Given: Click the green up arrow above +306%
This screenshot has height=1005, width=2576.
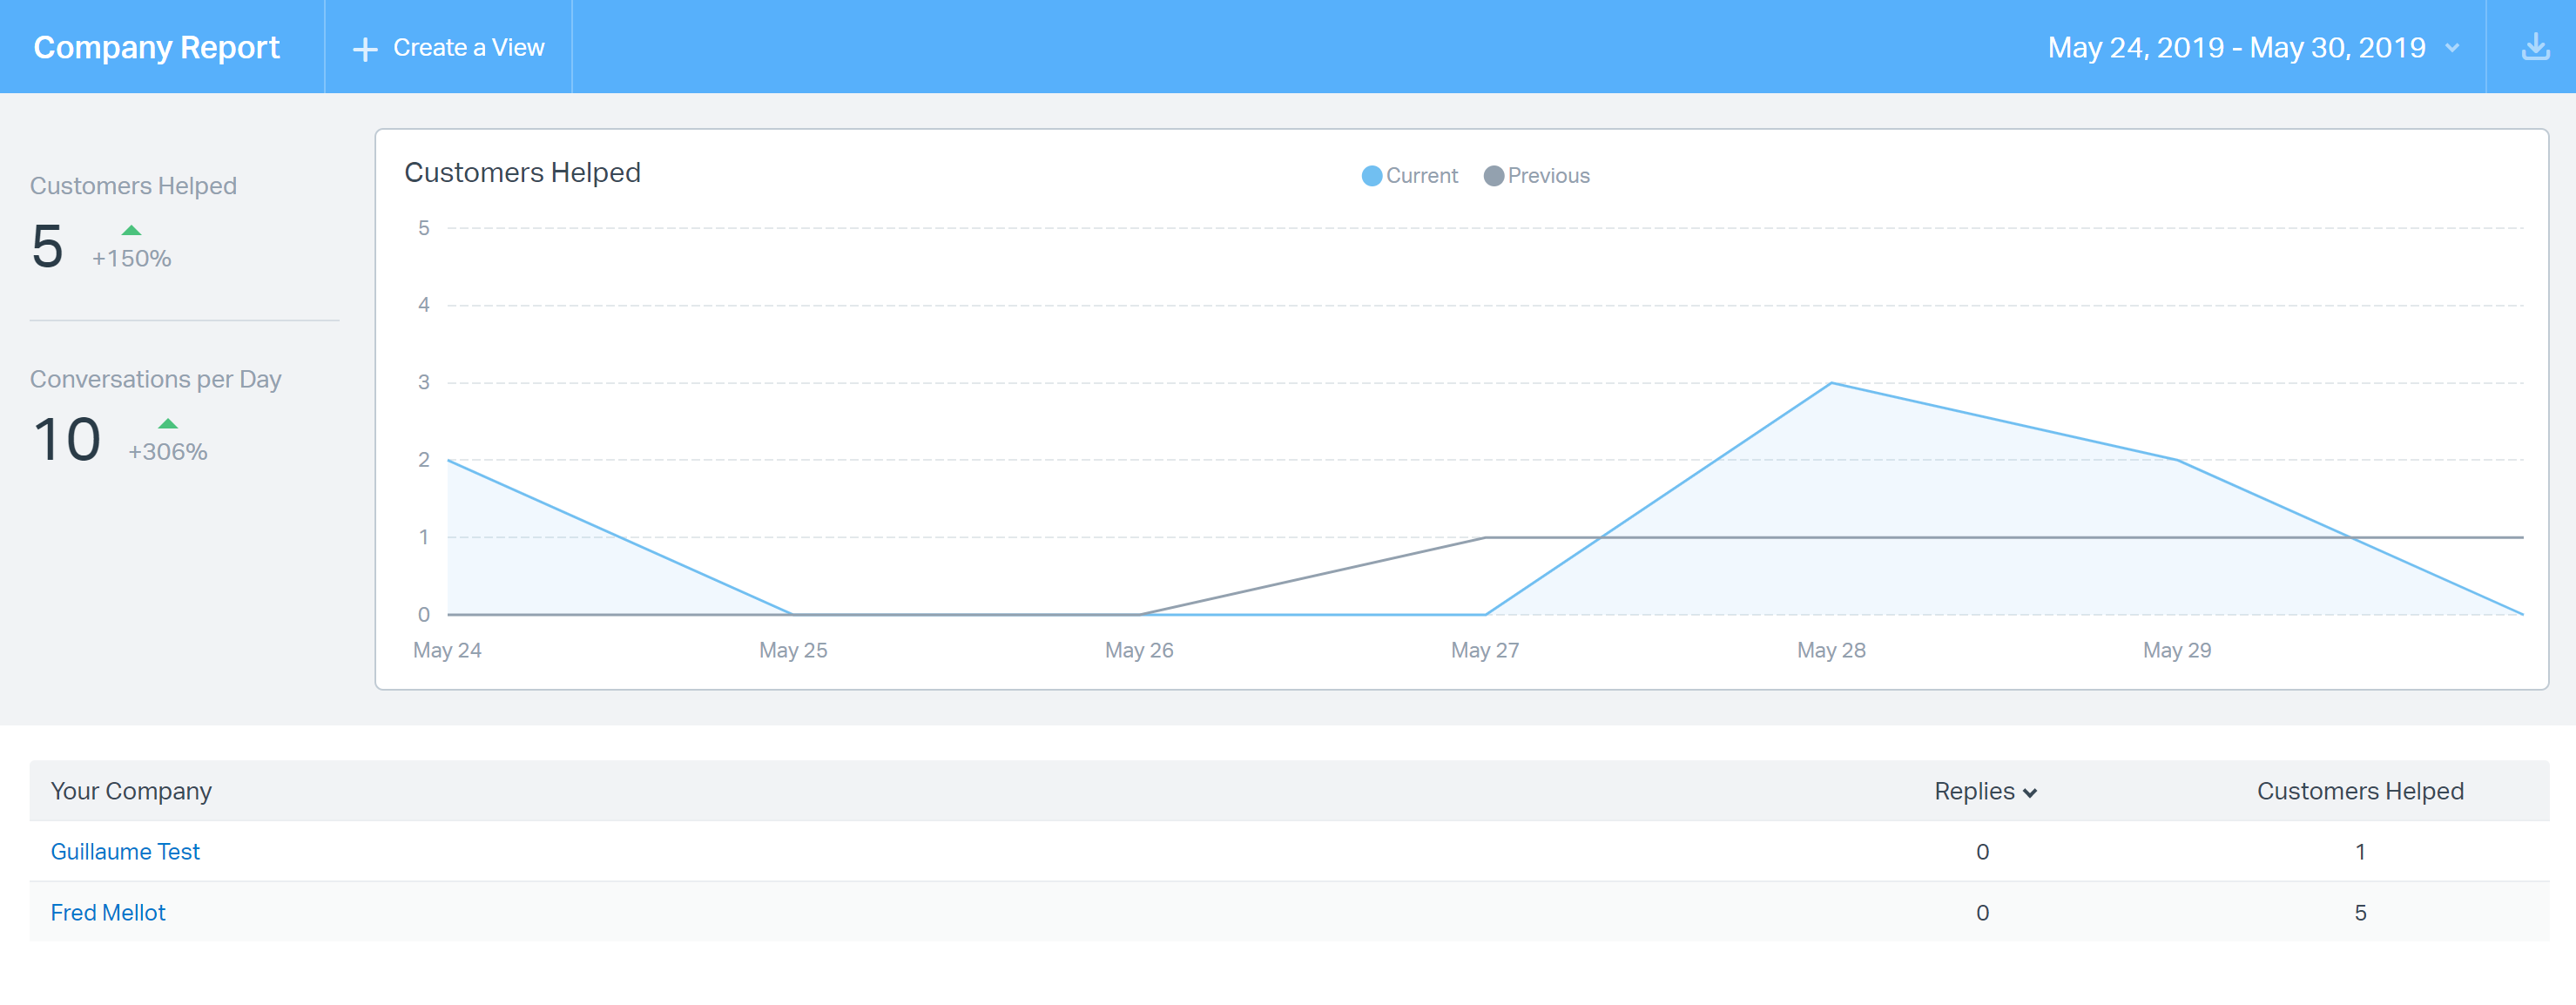Looking at the screenshot, I should pos(168,424).
